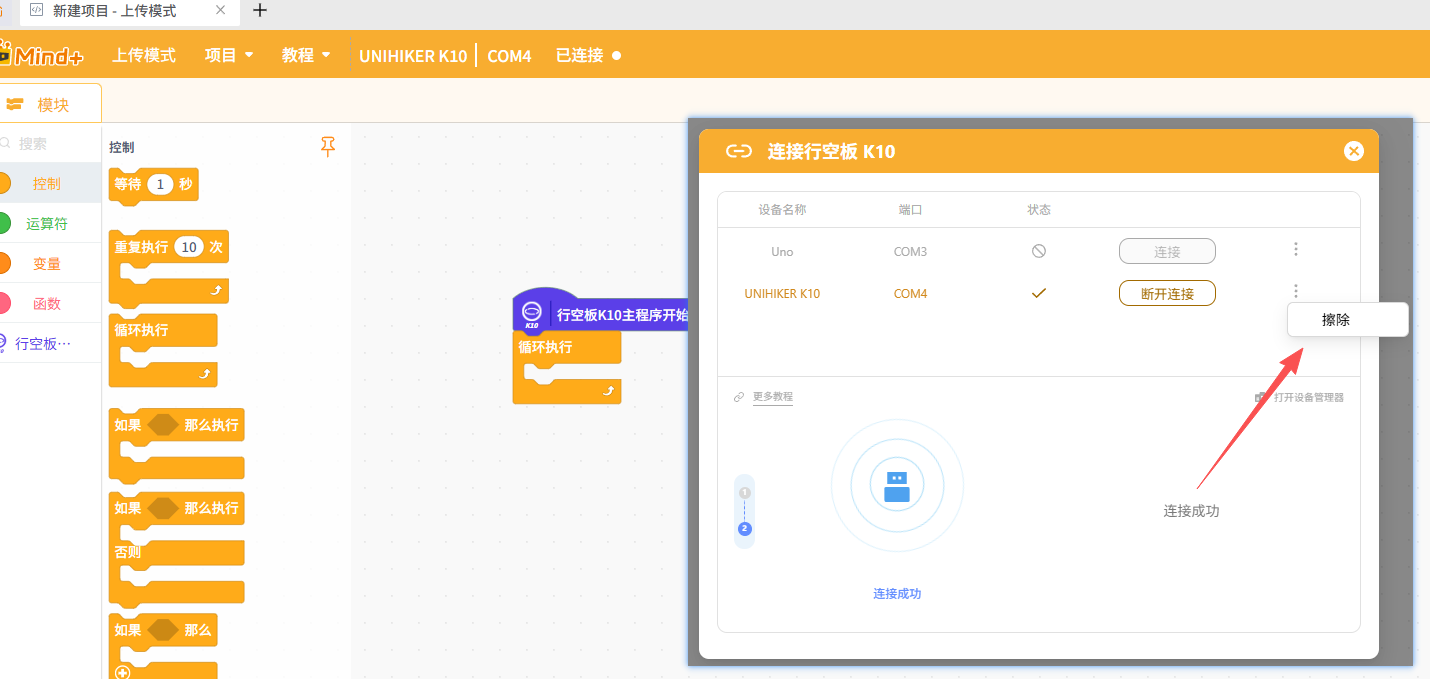Close the connect K10 dialog
Image resolution: width=1430 pixels, height=679 pixels.
coord(1353,151)
